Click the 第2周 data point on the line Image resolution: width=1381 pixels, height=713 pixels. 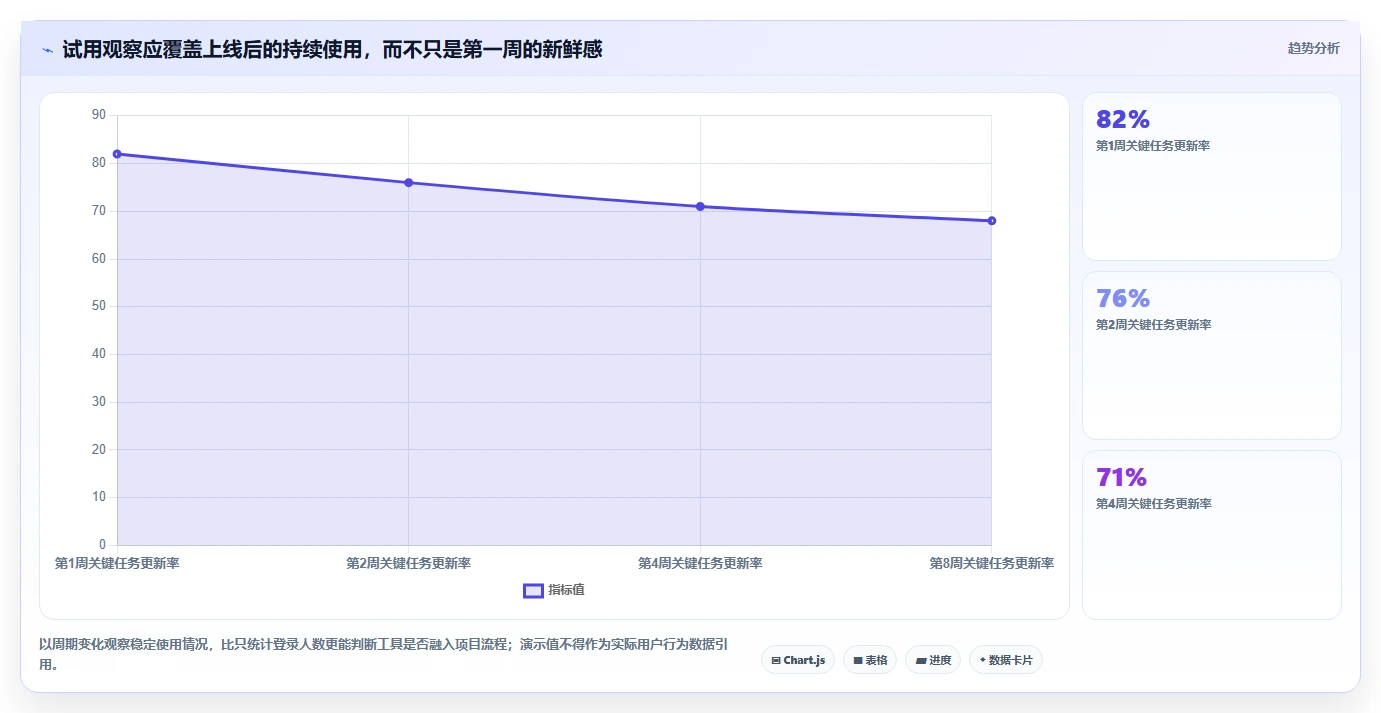pos(408,183)
